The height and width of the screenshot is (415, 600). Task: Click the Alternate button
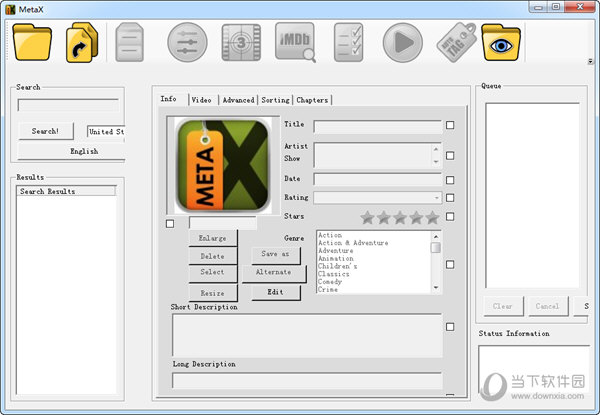[x=274, y=272]
